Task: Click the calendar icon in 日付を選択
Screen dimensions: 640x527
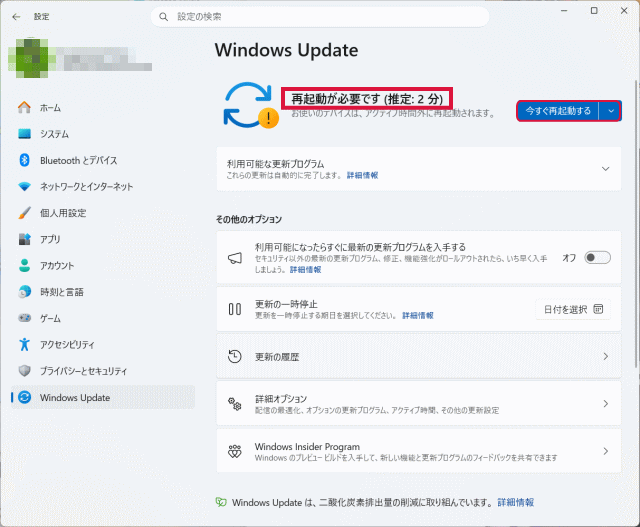Action: tap(598, 309)
